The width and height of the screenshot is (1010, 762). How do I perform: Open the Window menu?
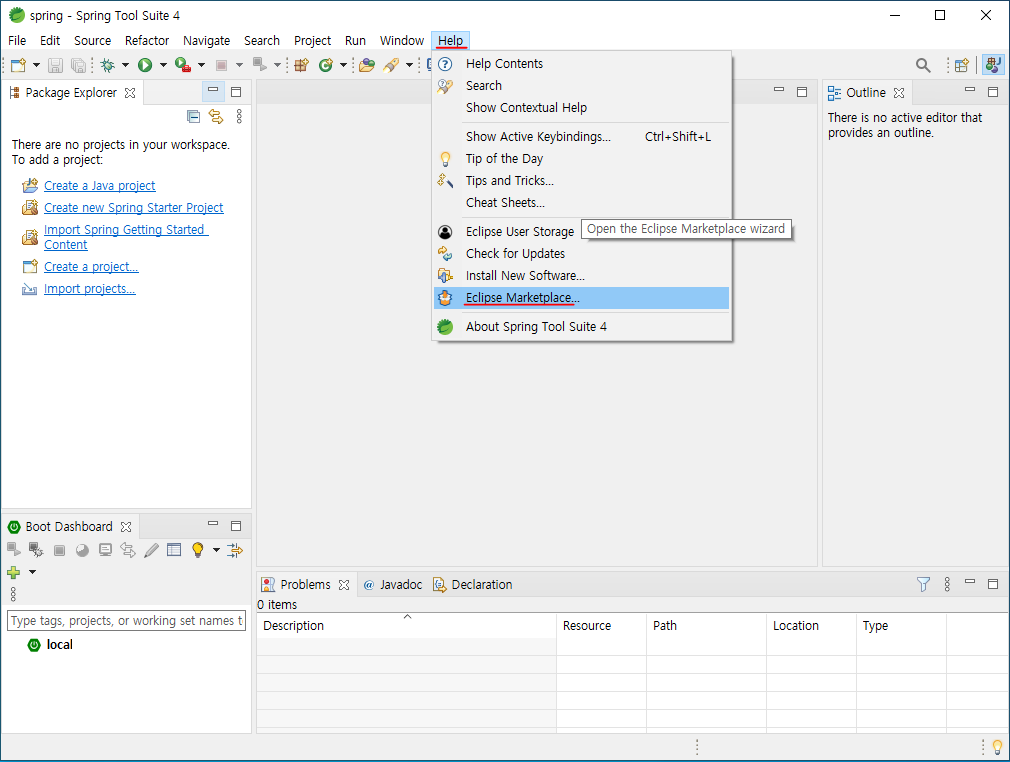(402, 41)
